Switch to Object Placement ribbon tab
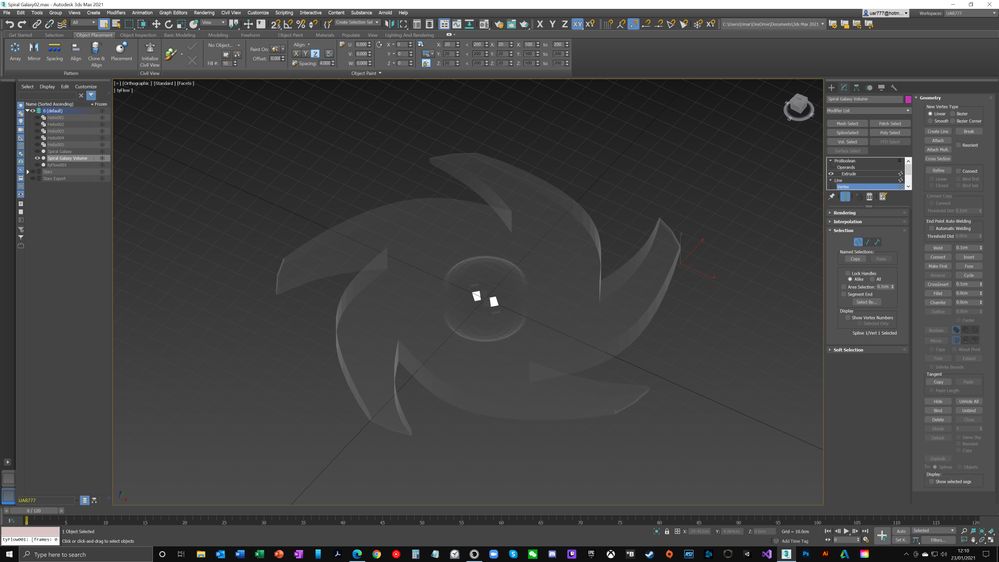Image resolution: width=999 pixels, height=562 pixels. [94, 35]
